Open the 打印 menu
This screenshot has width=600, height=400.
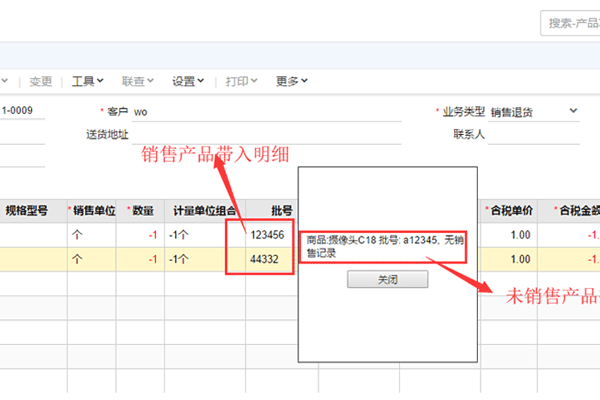point(242,81)
